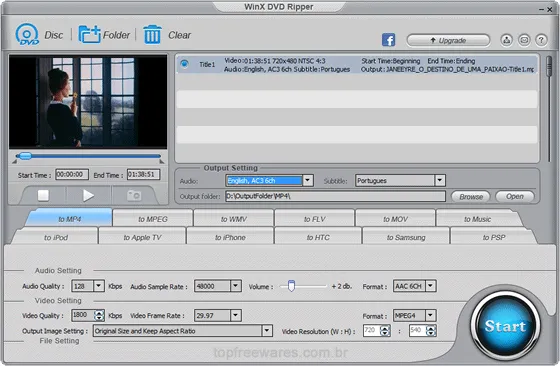Open the Audio Quality dropdown

99,286
